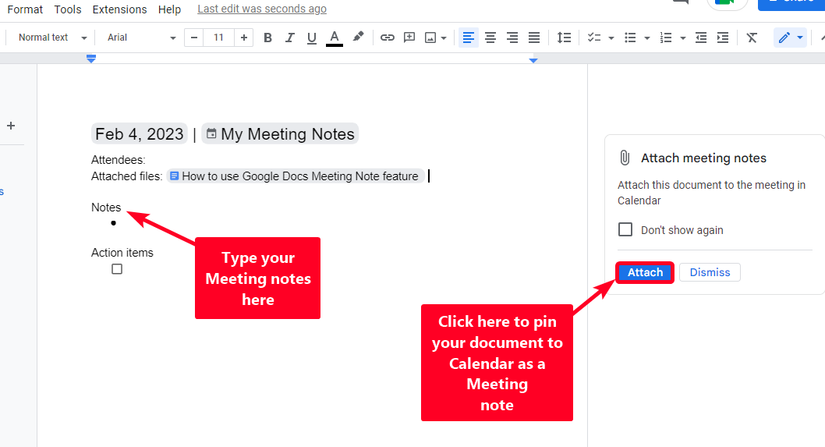The image size is (825, 447).
Task: Click the font size field
Action: click(x=218, y=38)
